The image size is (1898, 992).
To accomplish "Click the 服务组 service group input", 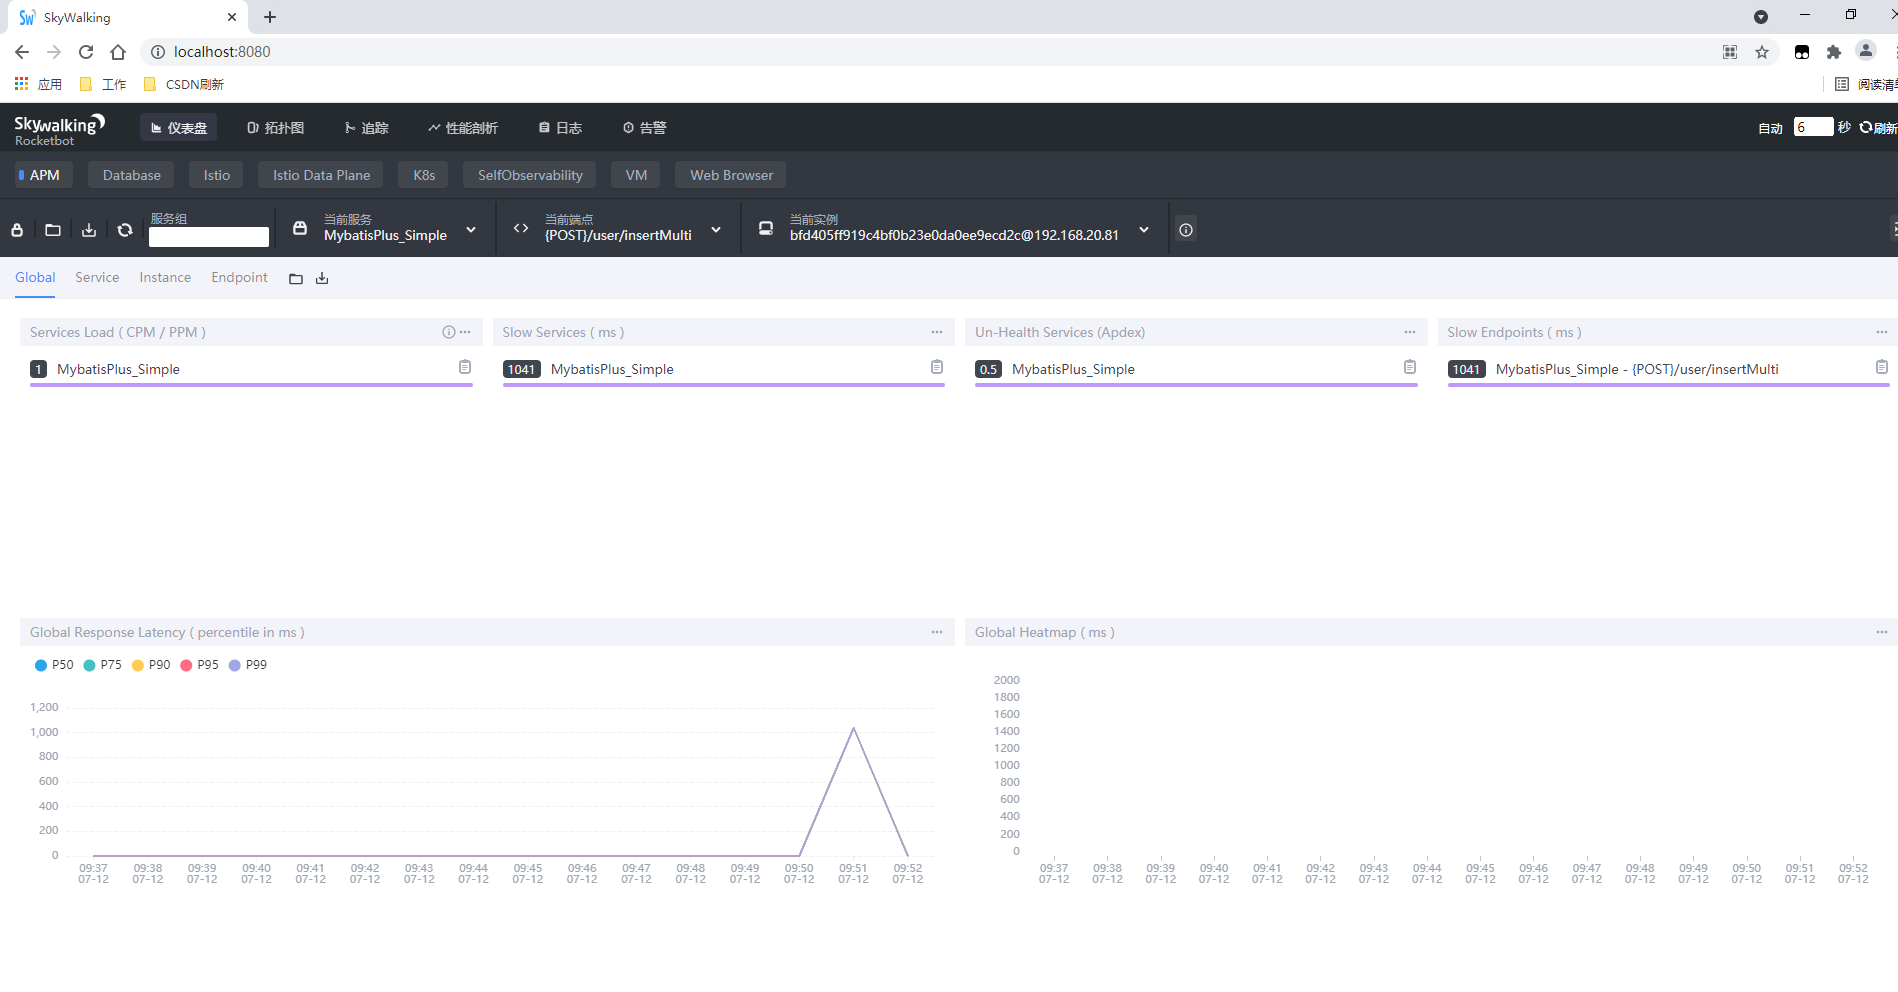I will [x=209, y=237].
